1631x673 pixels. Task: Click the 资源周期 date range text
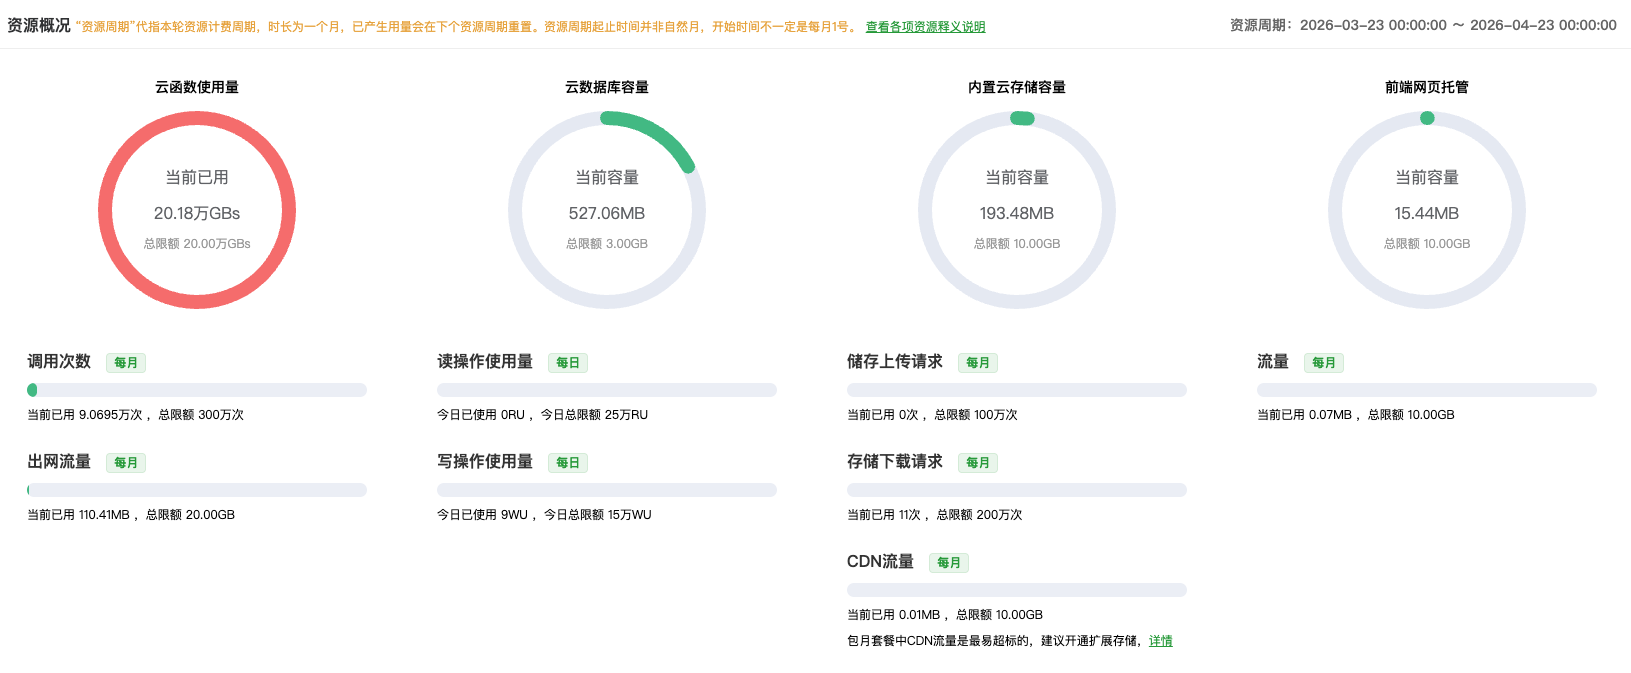[1422, 25]
